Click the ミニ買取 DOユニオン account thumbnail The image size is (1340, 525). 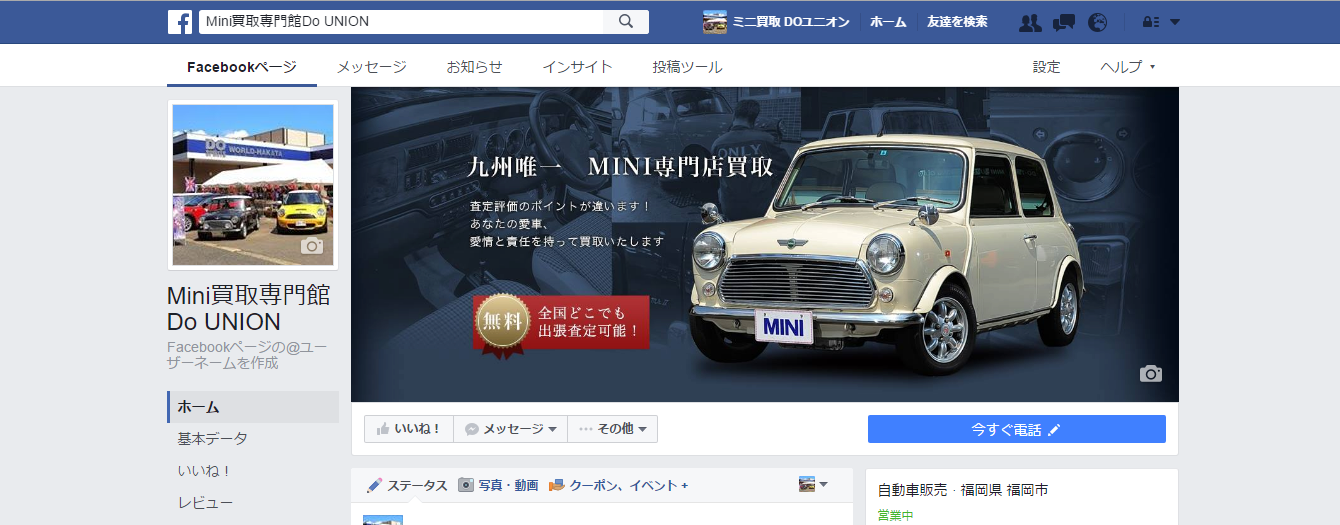tap(715, 22)
